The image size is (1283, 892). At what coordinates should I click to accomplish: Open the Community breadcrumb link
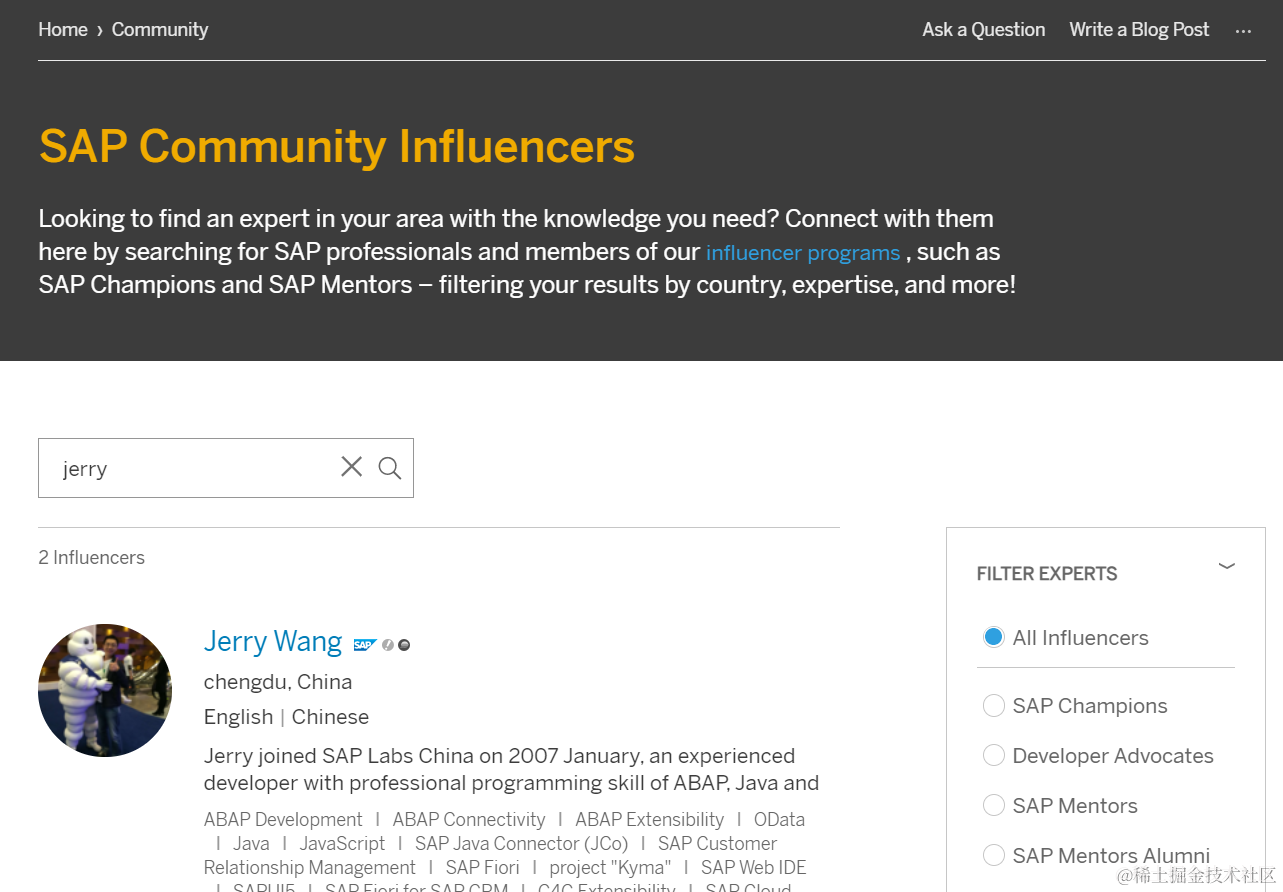160,30
